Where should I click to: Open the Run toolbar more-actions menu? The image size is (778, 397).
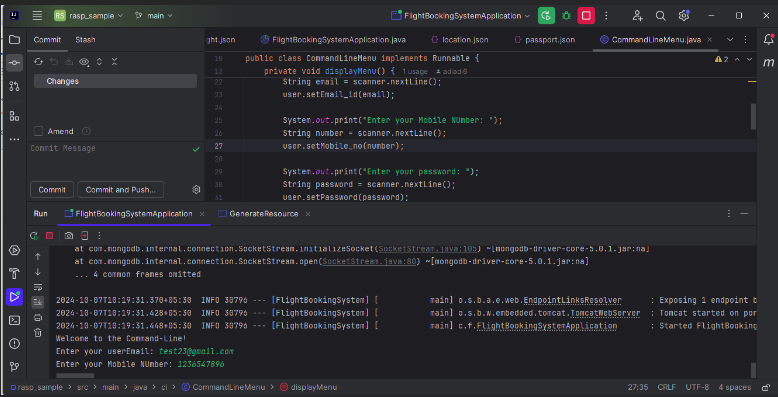tap(99, 236)
